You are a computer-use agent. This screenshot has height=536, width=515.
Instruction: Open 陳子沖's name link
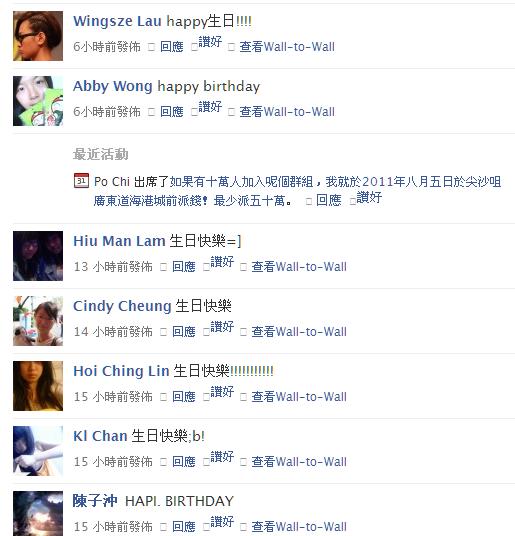[x=95, y=501]
